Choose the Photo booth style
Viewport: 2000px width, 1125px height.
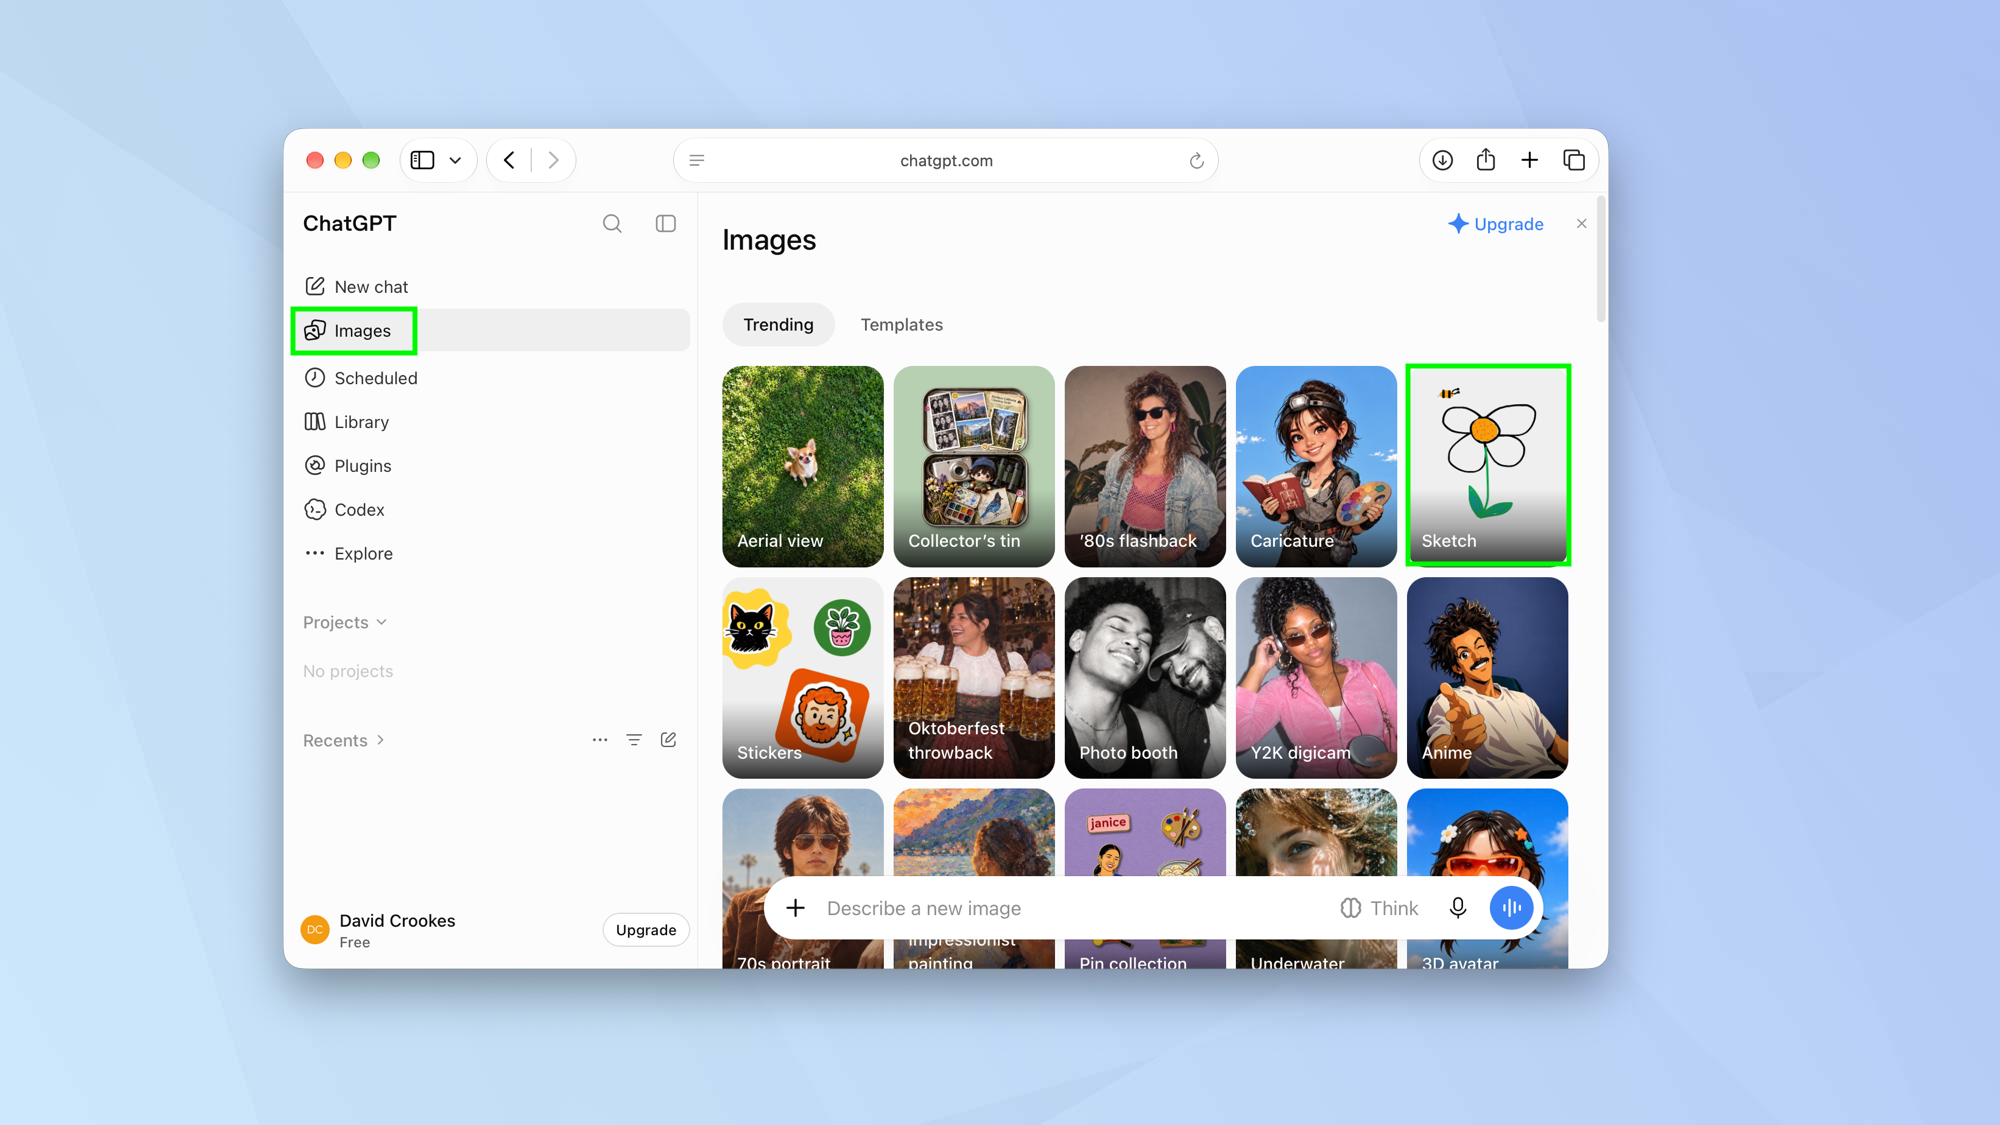pos(1145,678)
